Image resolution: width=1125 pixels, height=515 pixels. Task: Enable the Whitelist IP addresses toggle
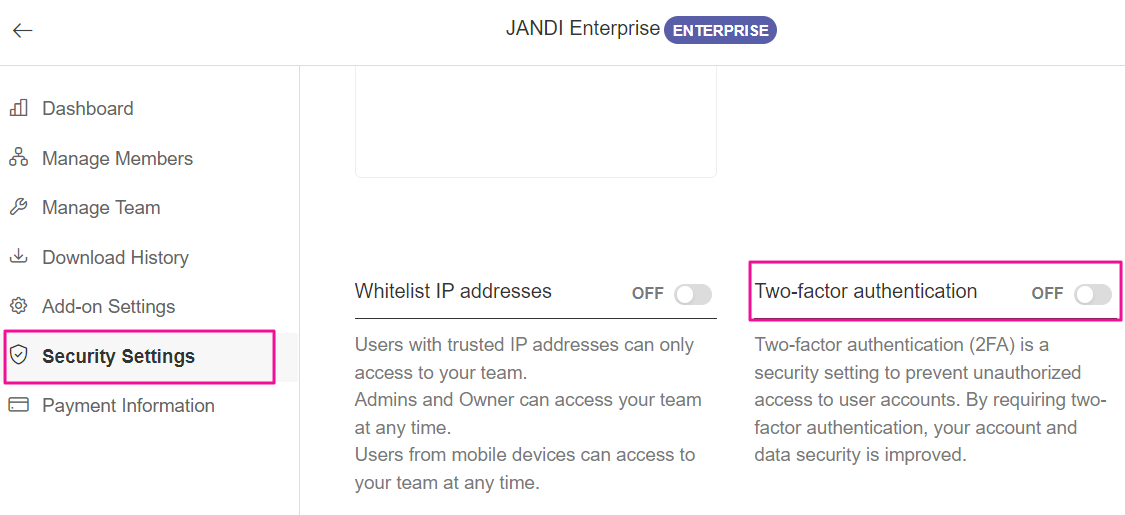click(x=692, y=294)
